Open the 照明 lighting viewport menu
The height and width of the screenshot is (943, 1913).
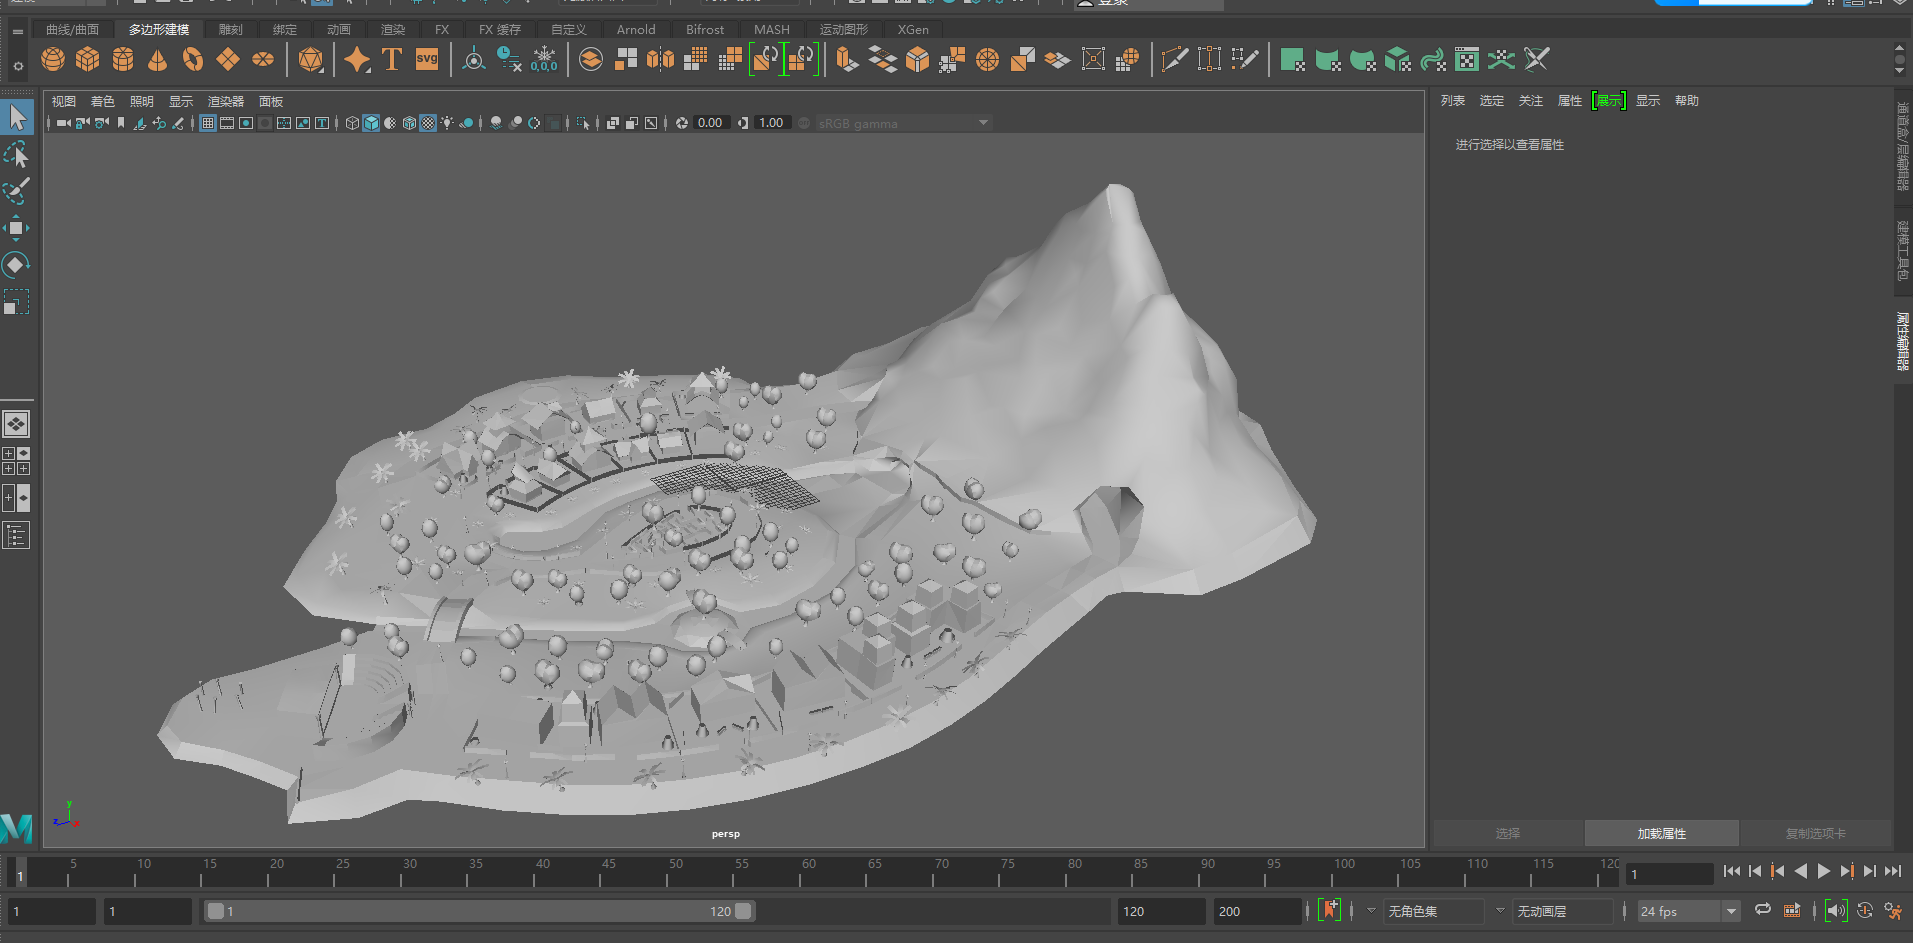[x=142, y=102]
